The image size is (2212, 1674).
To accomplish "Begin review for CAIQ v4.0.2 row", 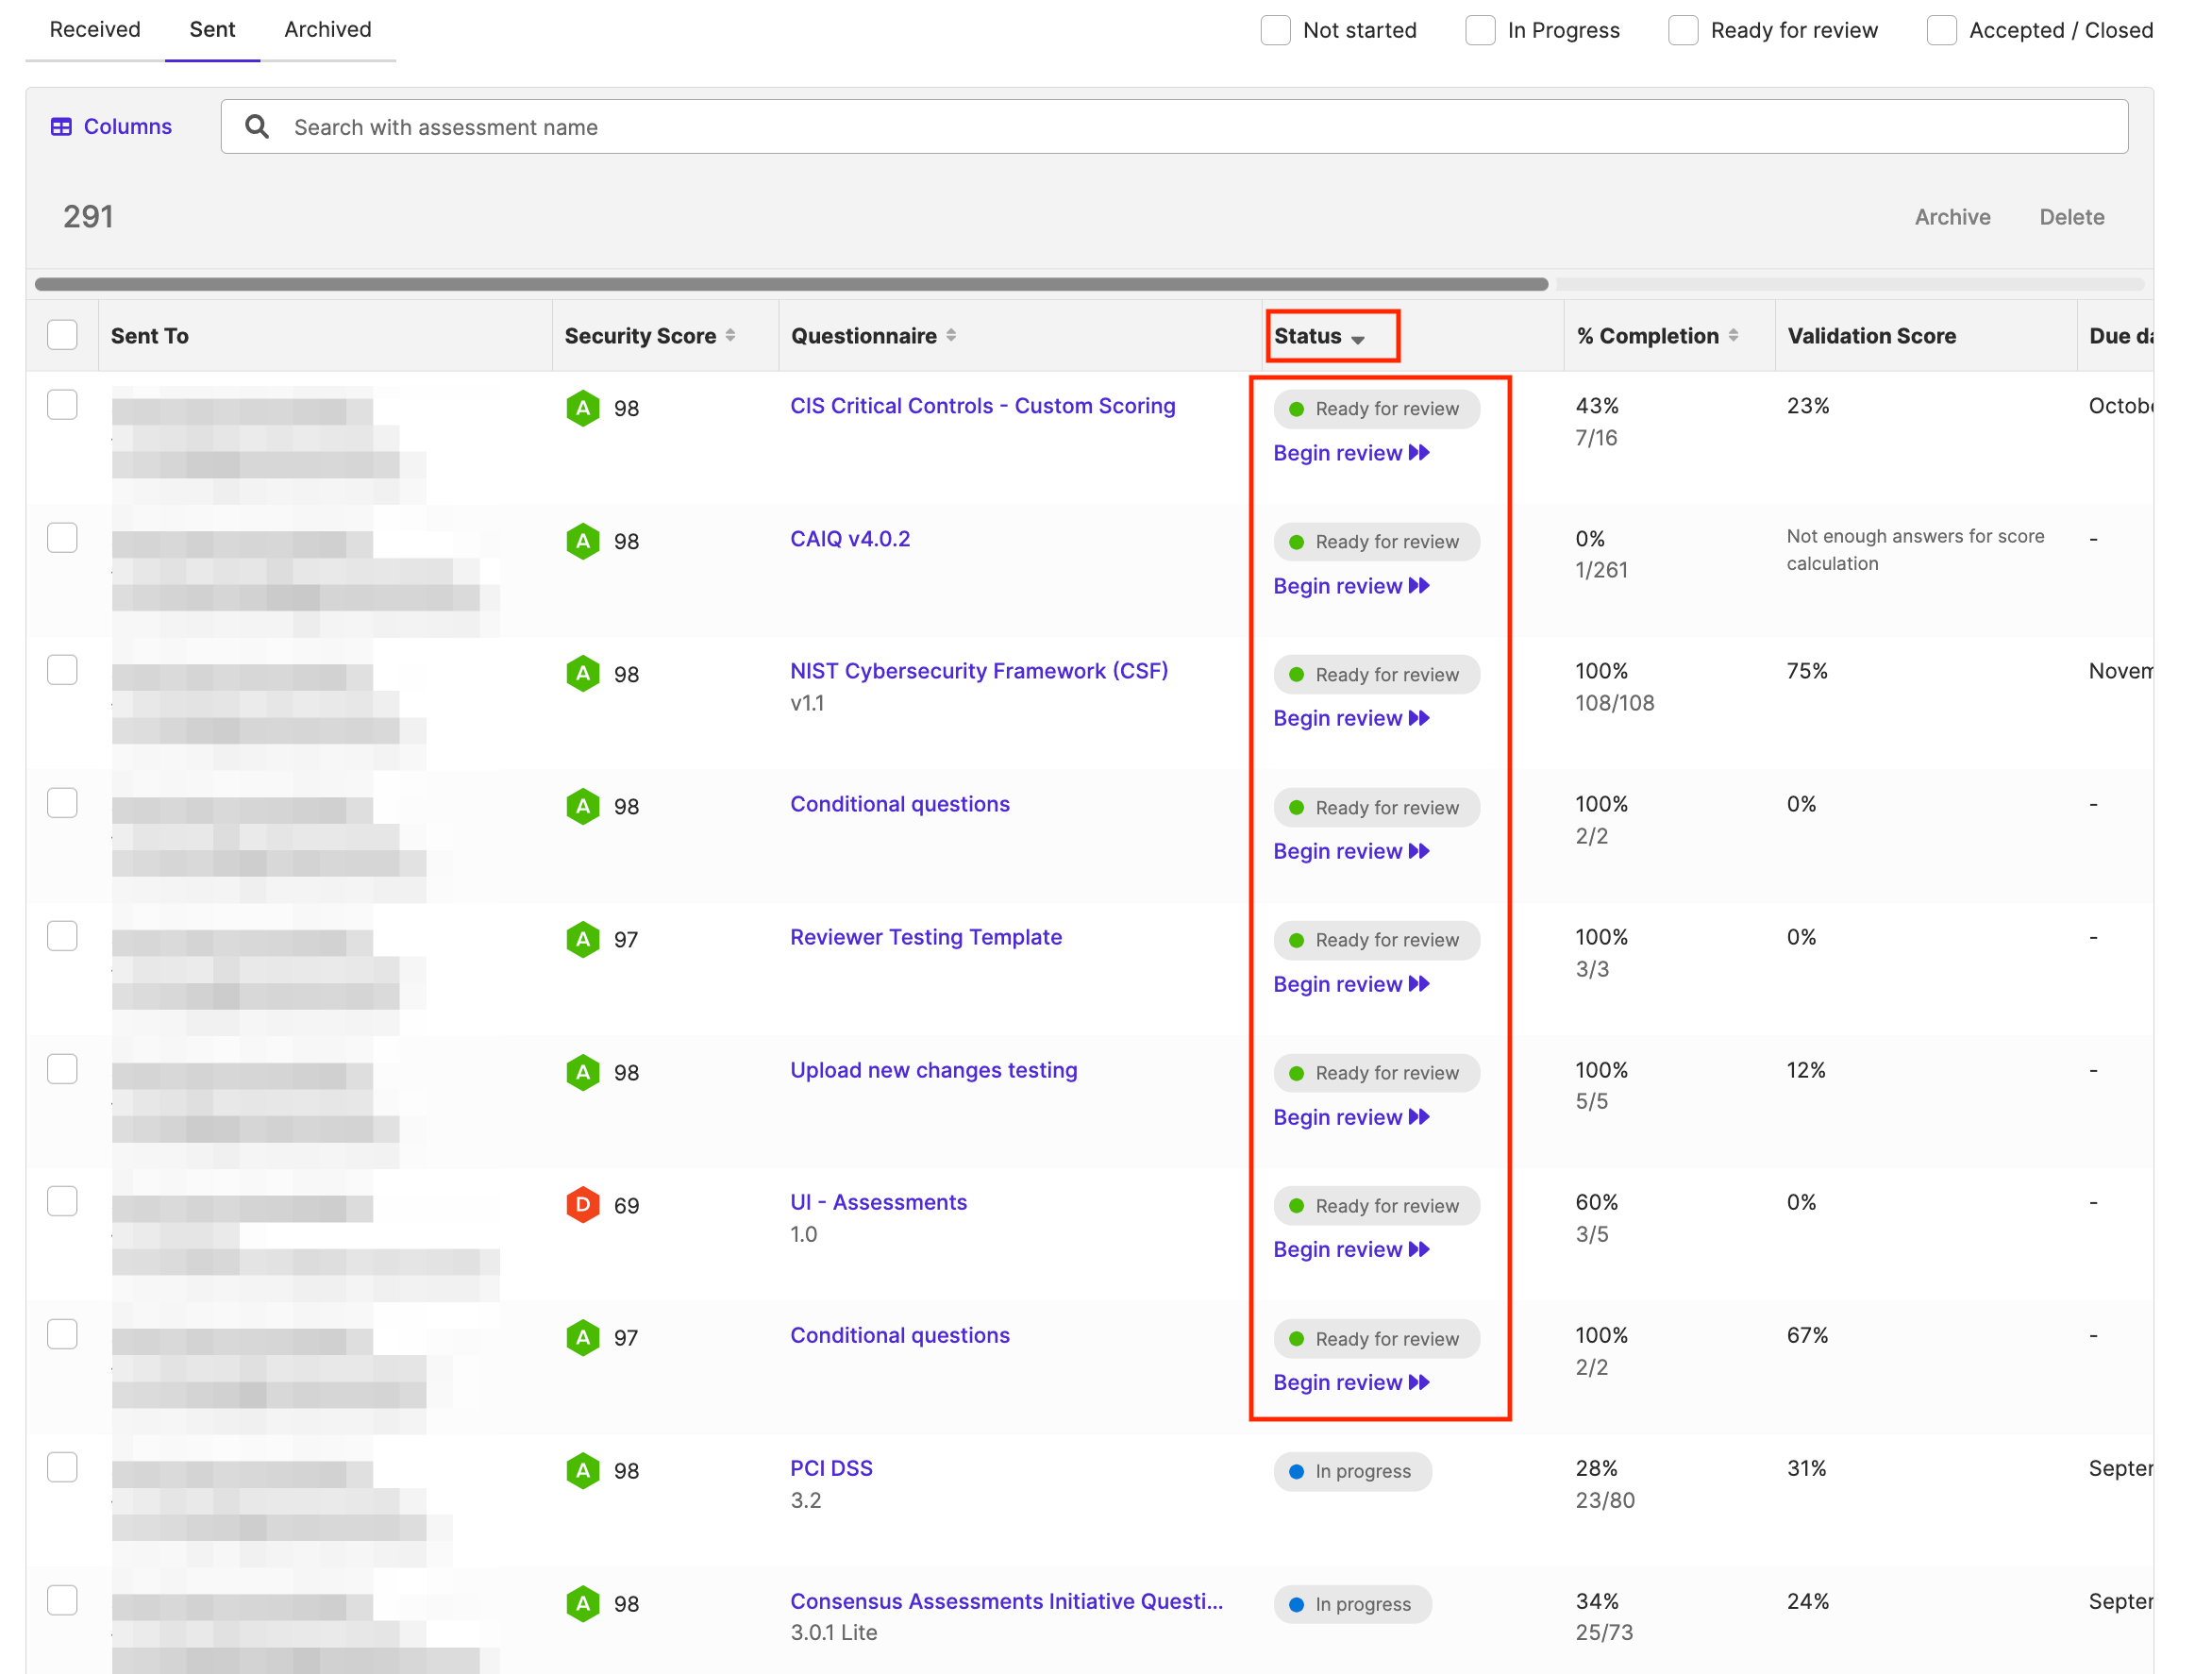I will coord(1351,586).
